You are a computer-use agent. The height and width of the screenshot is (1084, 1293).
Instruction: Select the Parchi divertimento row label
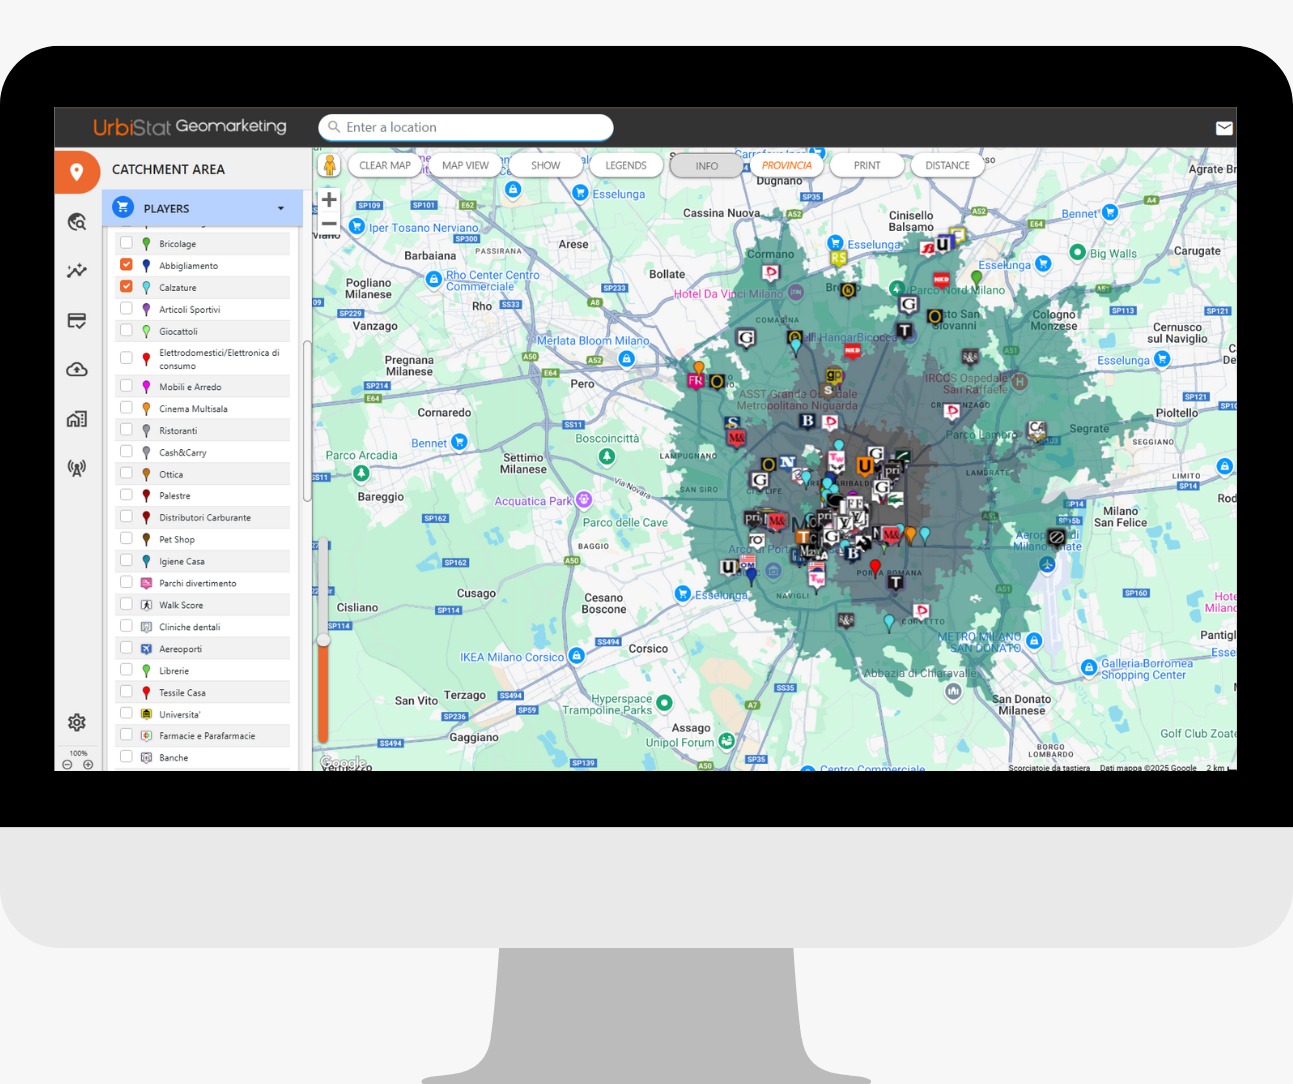pyautogui.click(x=198, y=583)
